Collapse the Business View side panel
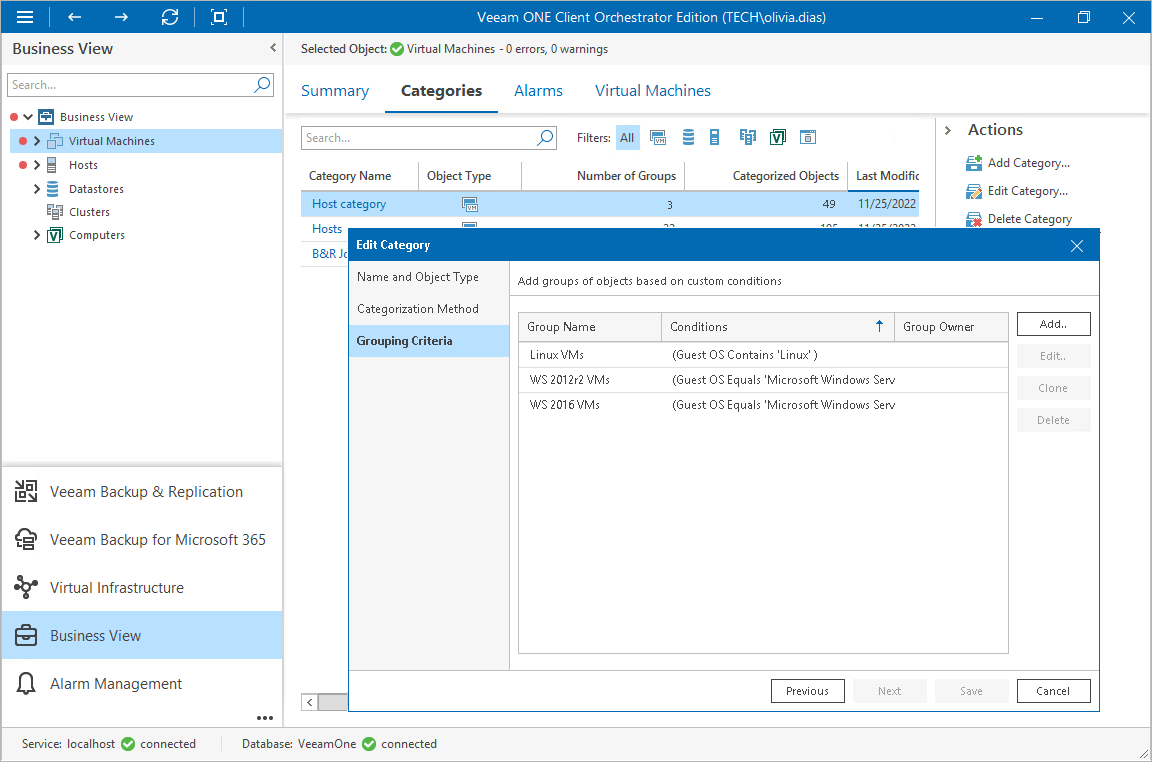This screenshot has height=762, width=1152. pyautogui.click(x=273, y=48)
